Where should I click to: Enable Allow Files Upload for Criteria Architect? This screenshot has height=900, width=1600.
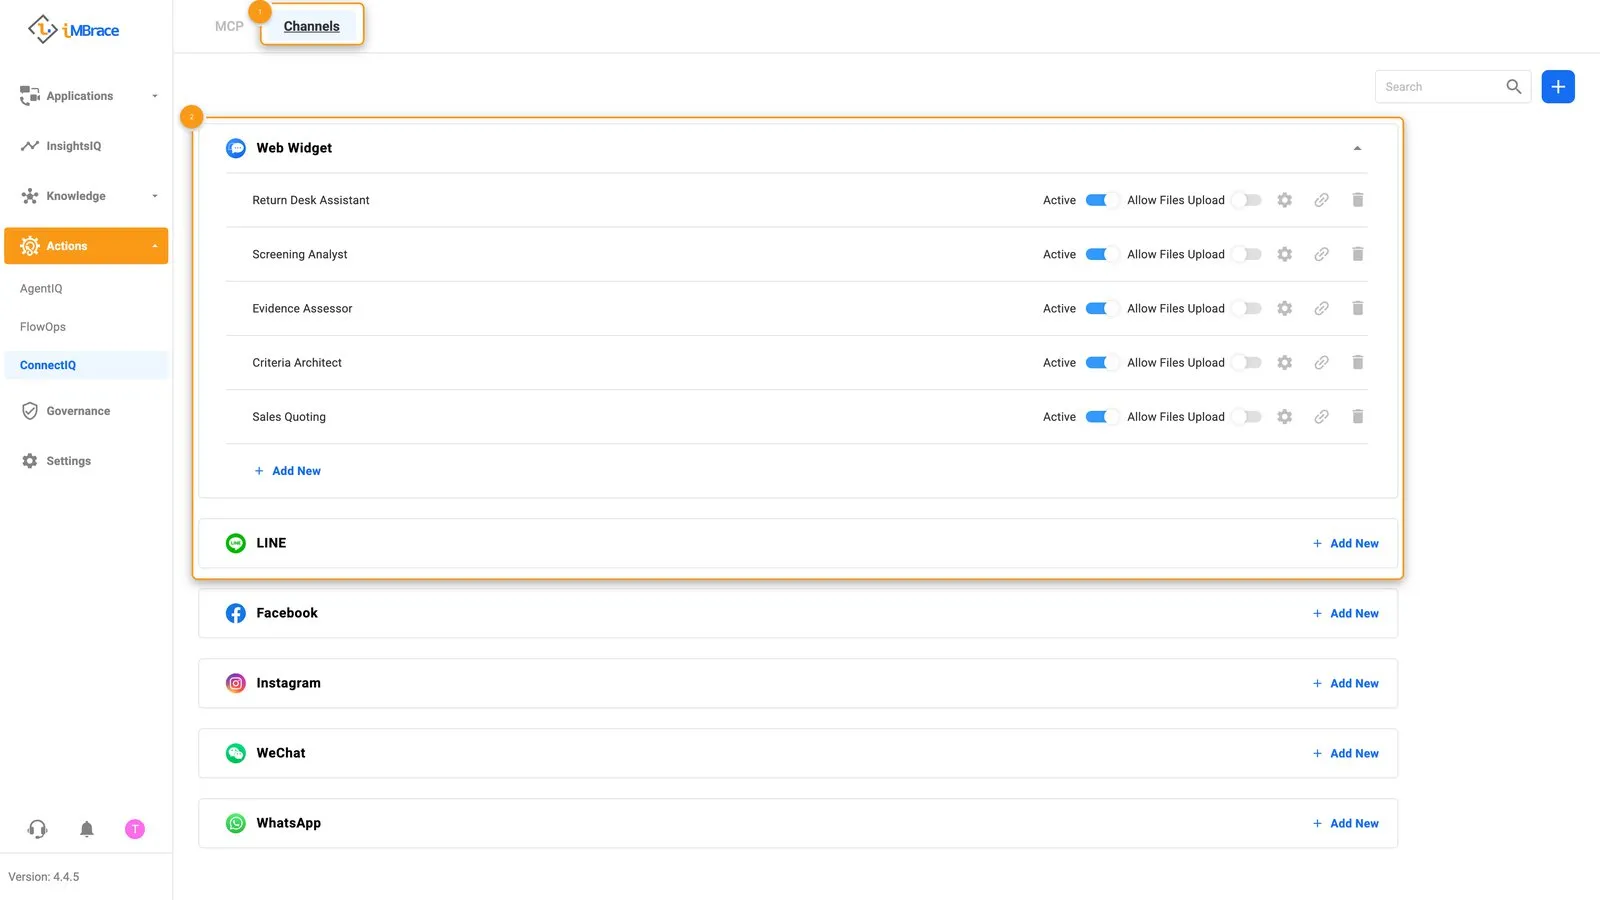pos(1246,362)
